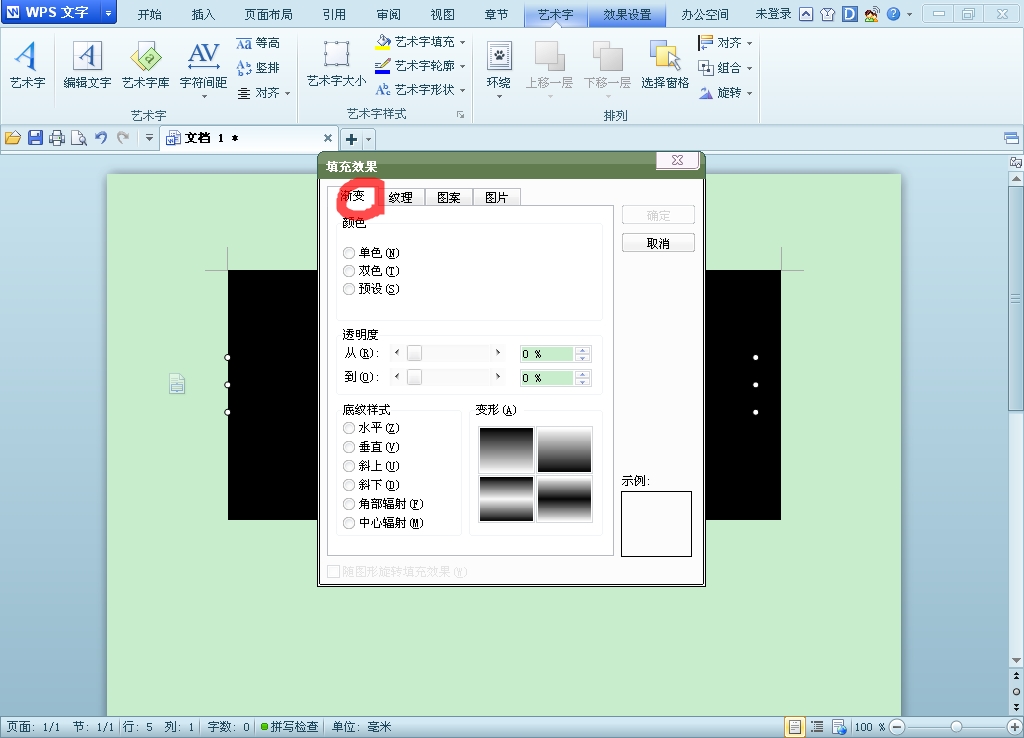Open the 页面布局 ribbon tab
Screen dimensions: 1024x738
(268, 14)
